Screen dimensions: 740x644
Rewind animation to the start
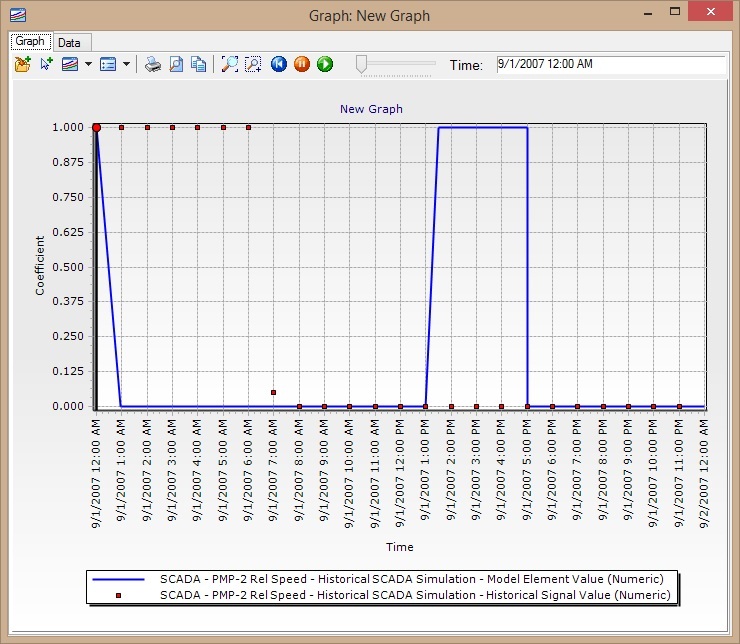[x=279, y=65]
